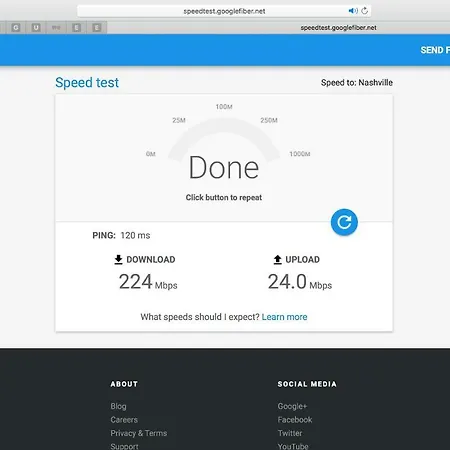This screenshot has height=450, width=450.
Task: Open the Blog link in the footer
Action: pos(118,406)
